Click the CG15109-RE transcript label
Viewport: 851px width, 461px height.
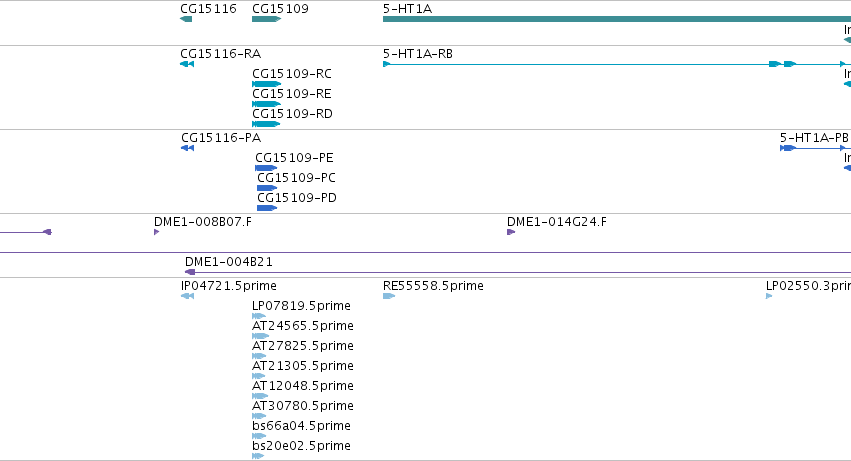pos(291,94)
